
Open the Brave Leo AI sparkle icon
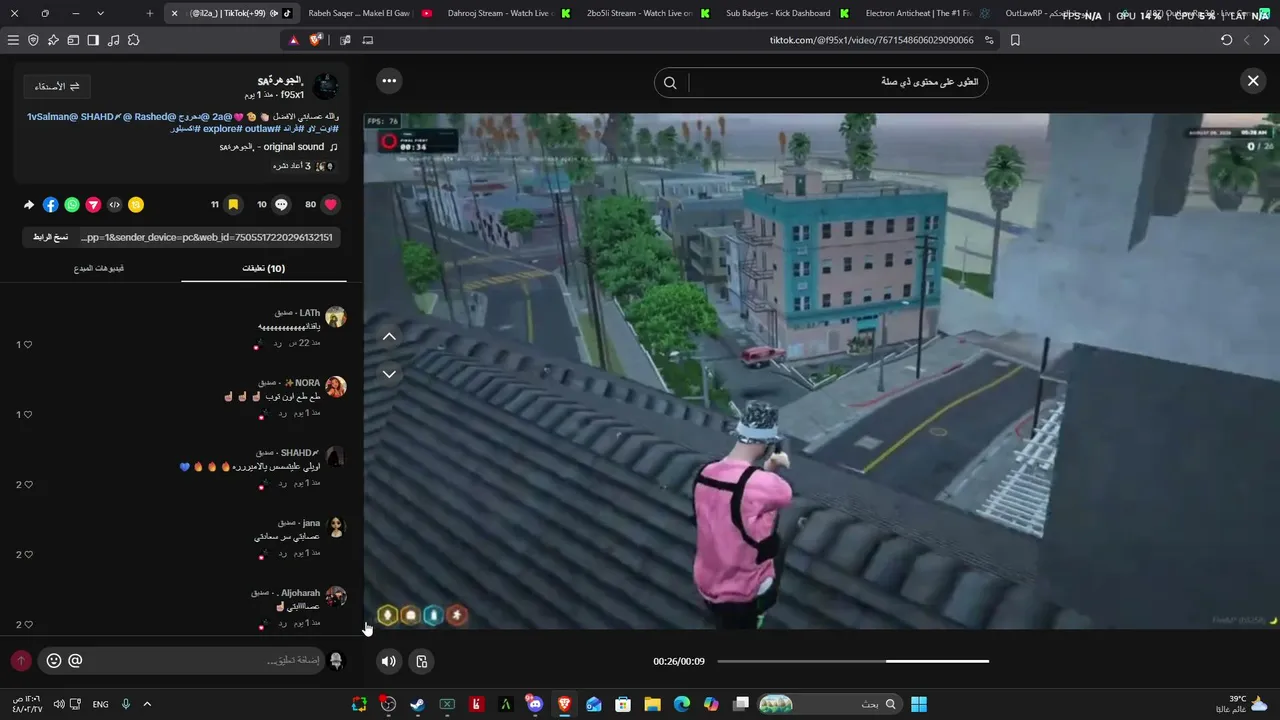tap(53, 40)
